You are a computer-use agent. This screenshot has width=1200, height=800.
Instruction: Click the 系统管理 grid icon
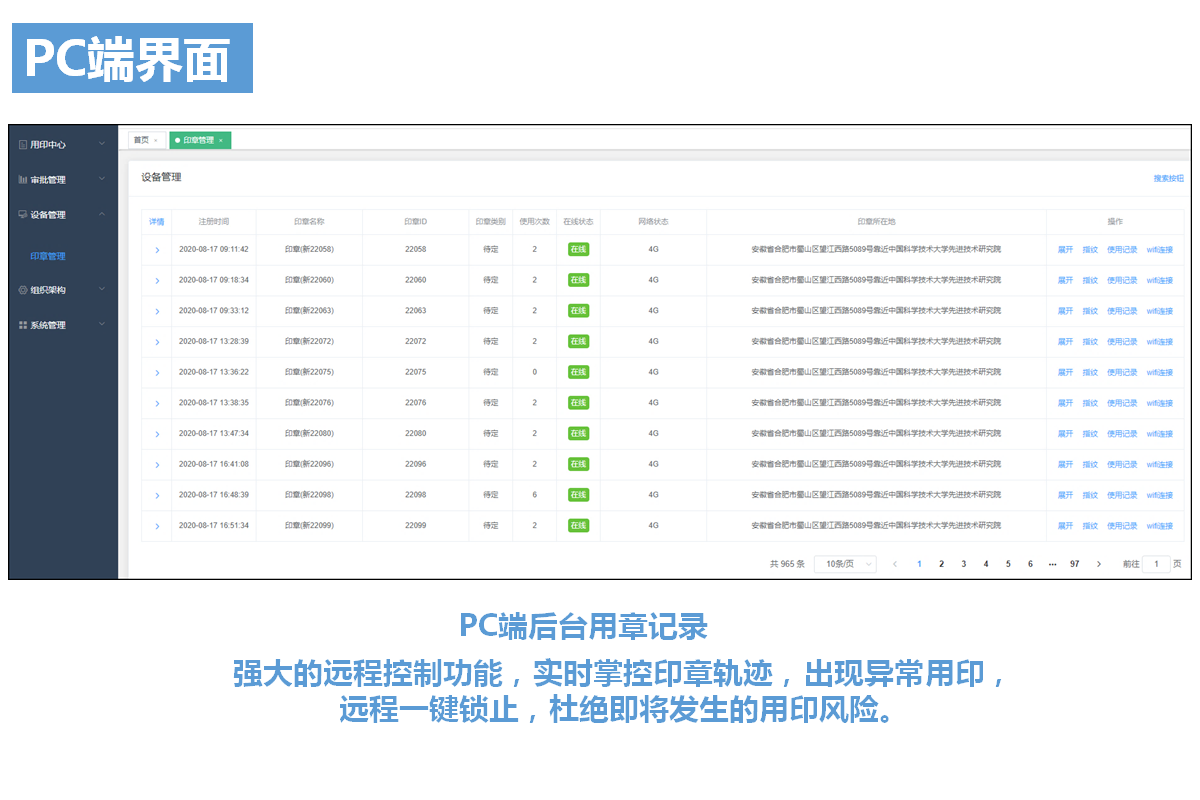pyautogui.click(x=23, y=325)
